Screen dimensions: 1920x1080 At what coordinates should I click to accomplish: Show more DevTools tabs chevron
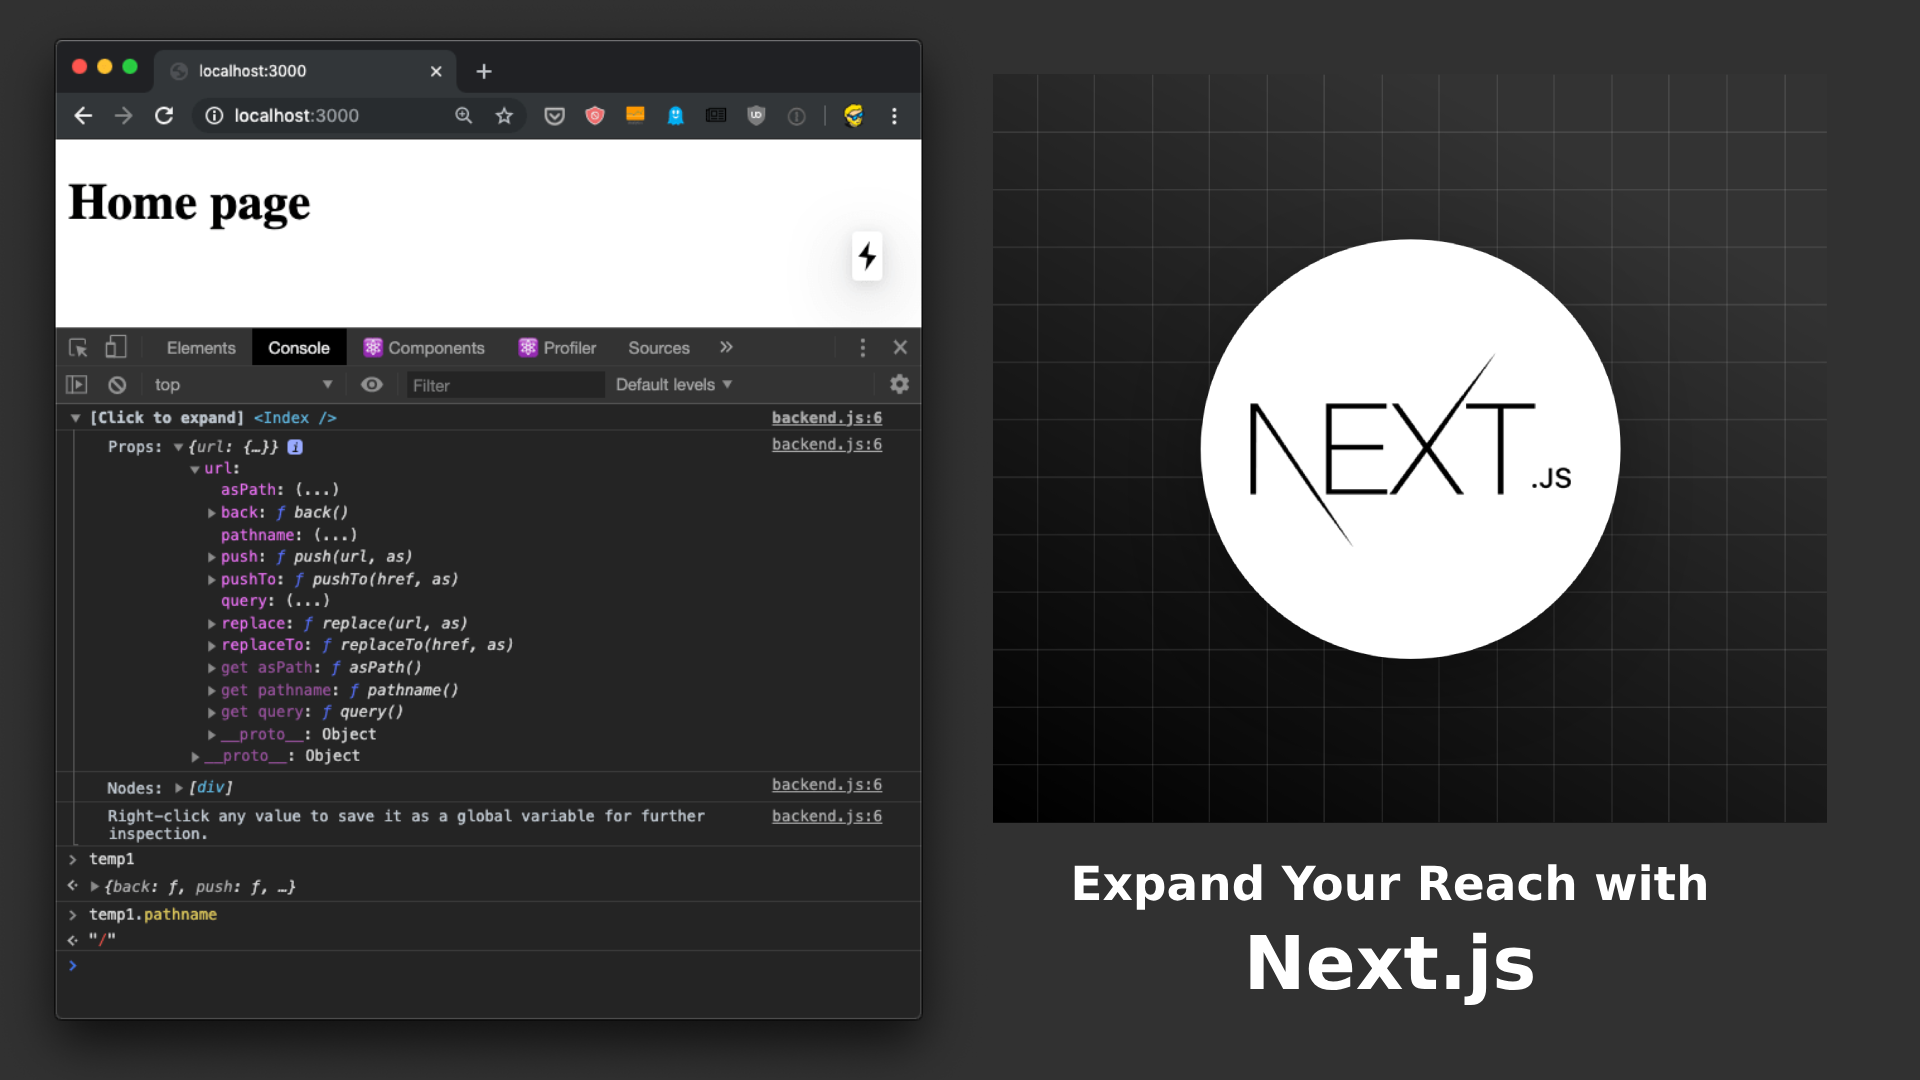[x=726, y=347]
